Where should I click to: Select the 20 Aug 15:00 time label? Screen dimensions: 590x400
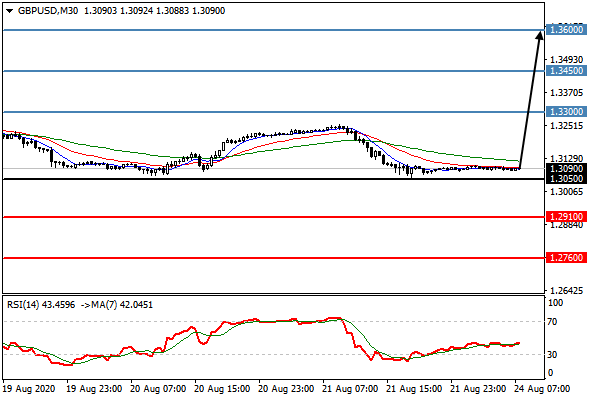(x=222, y=389)
